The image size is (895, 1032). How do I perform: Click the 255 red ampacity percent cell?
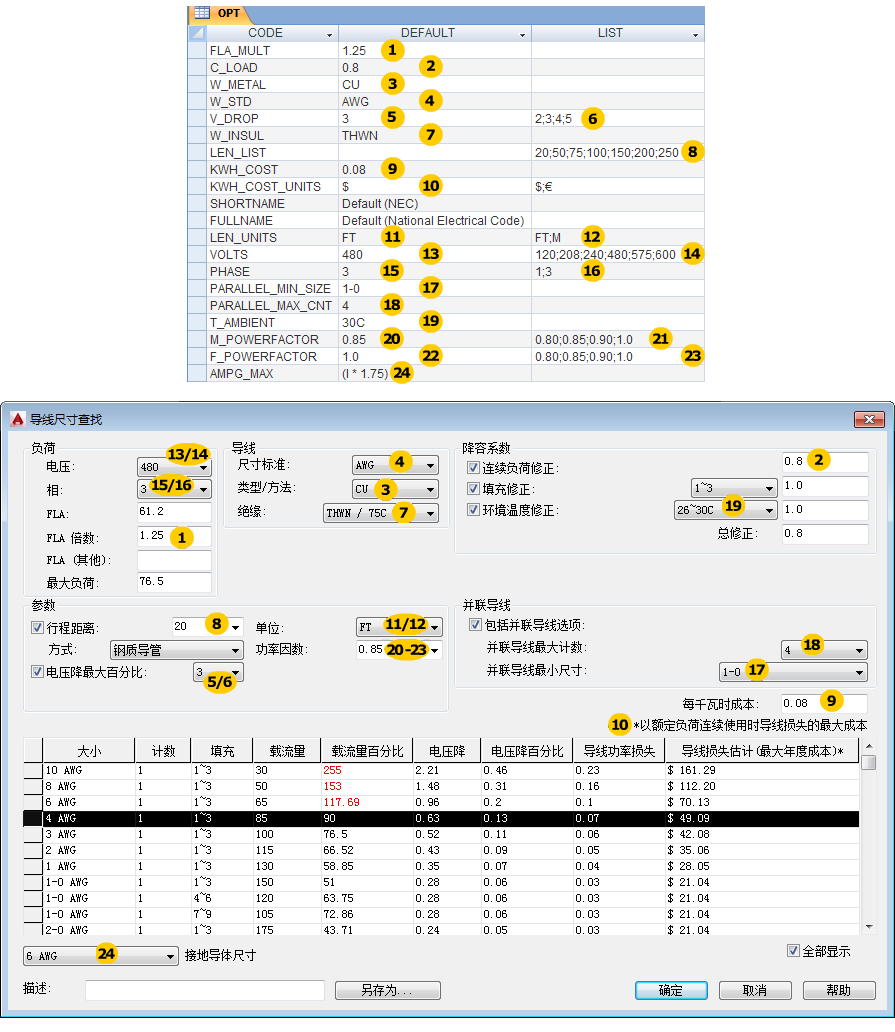click(x=367, y=770)
